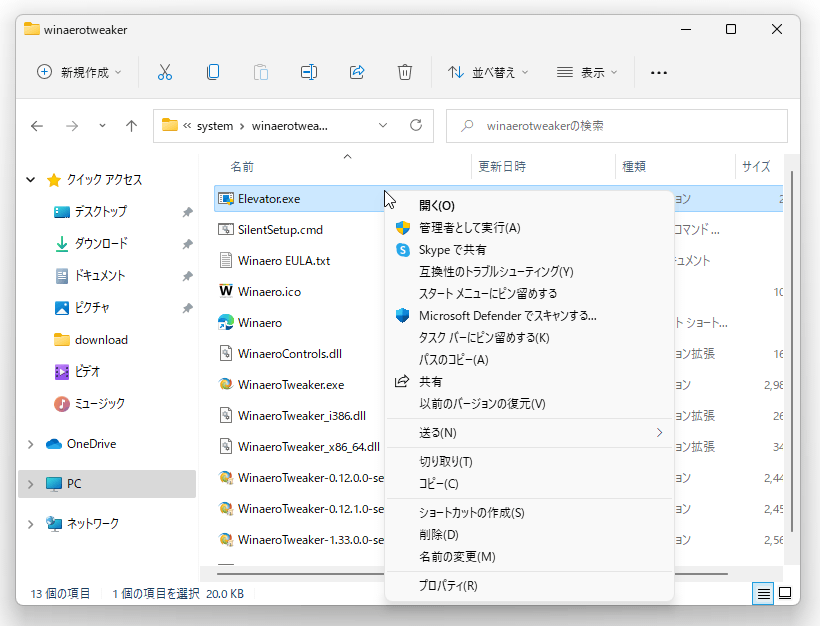Refresh the current folder view
Viewport: 820px width, 626px height.
(x=416, y=126)
